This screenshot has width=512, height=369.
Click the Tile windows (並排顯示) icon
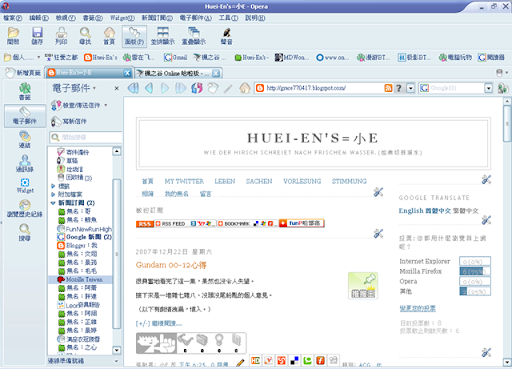tap(163, 36)
